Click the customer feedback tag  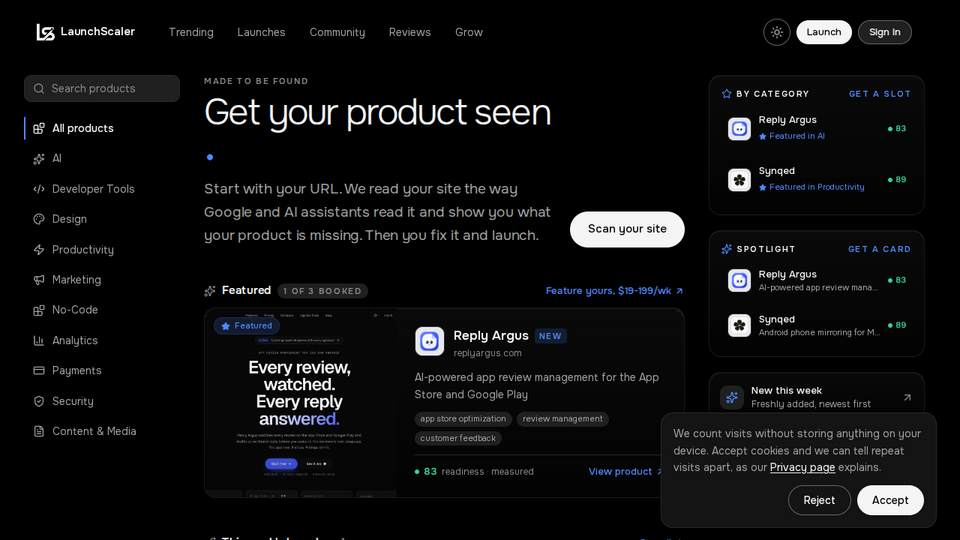458,438
